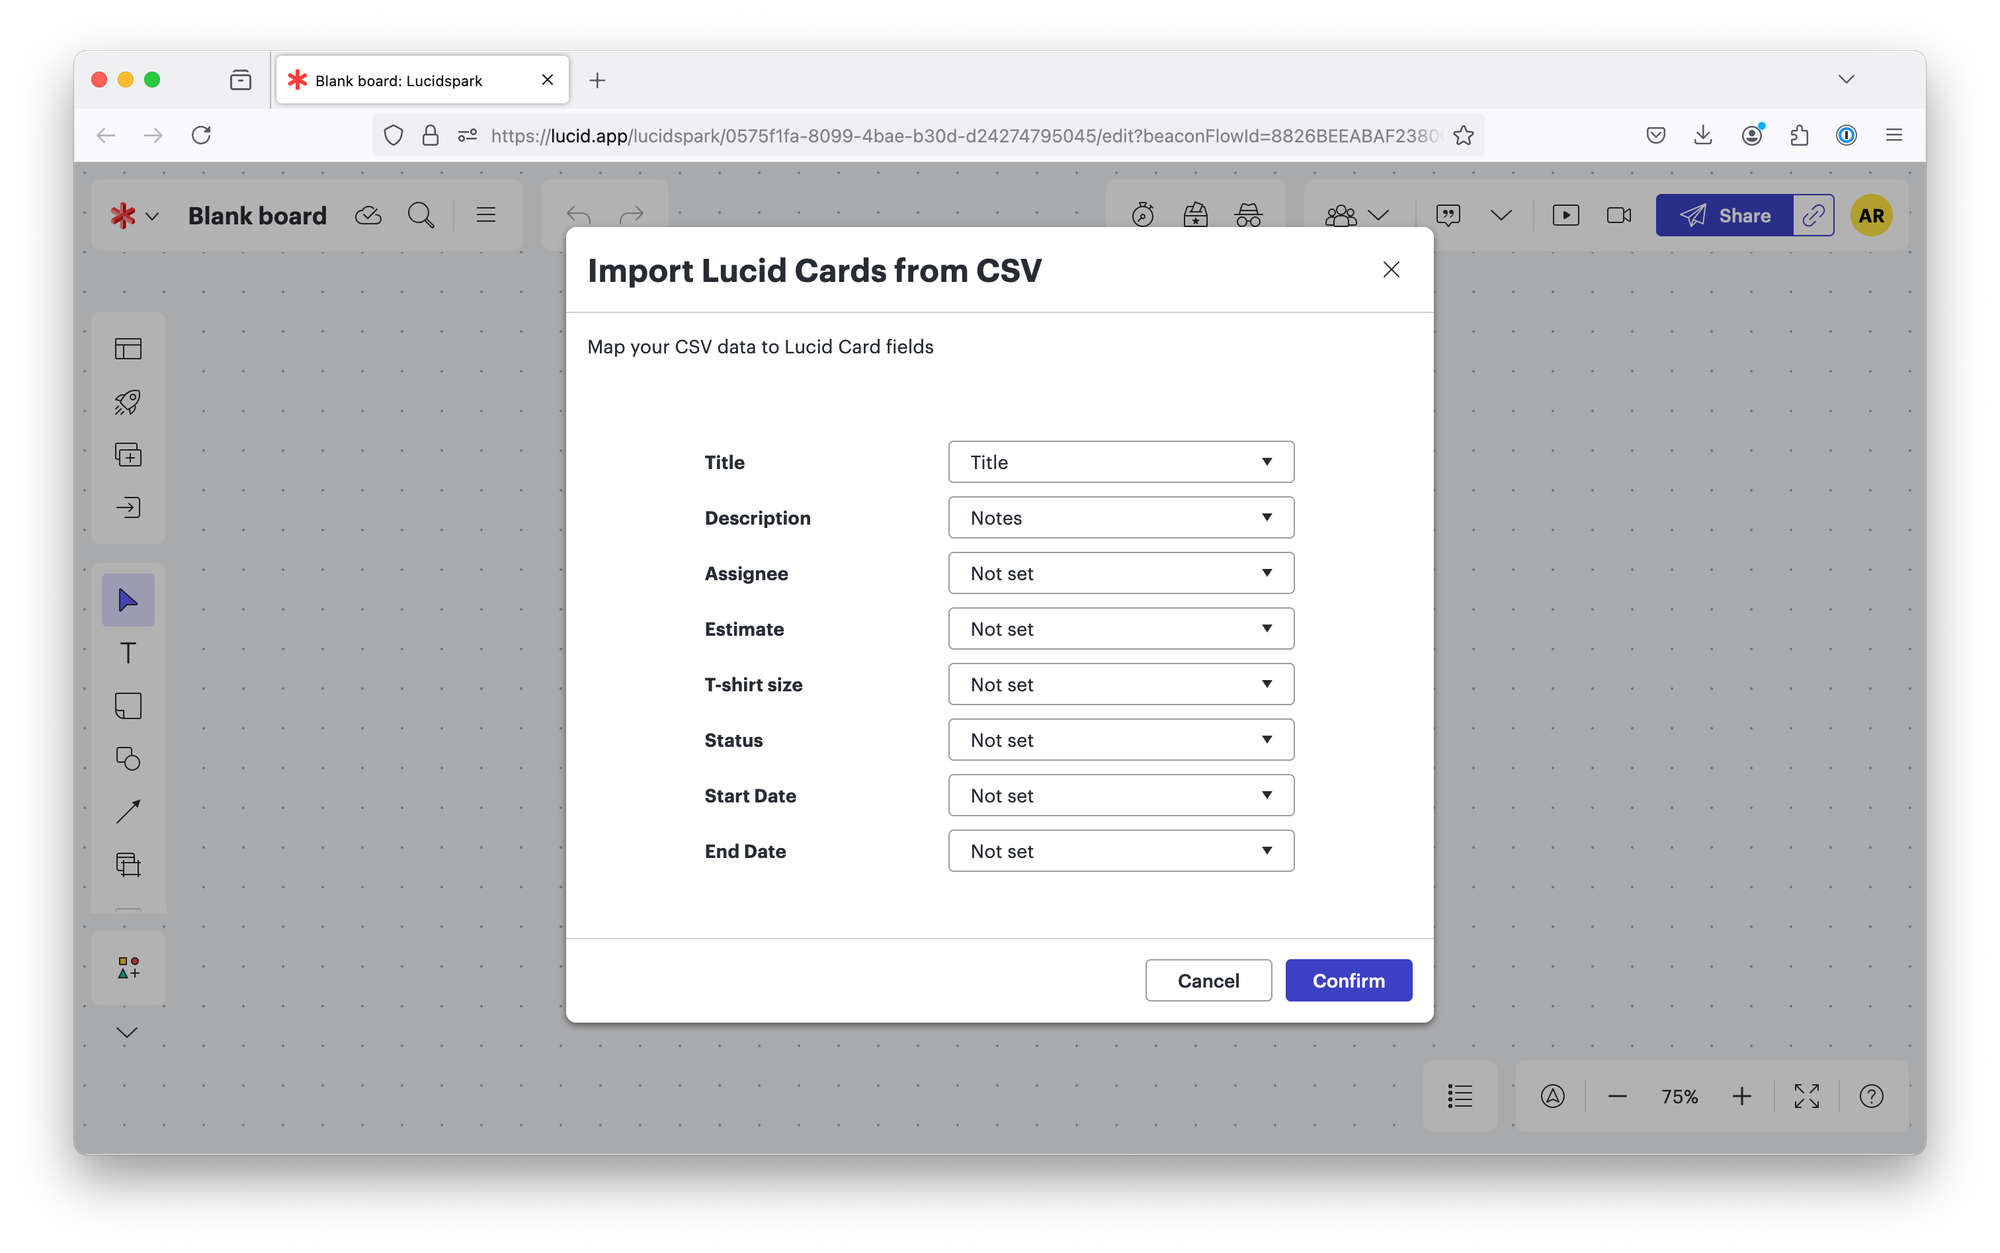This screenshot has height=1253, width=2000.
Task: Open more shapes library icon
Action: pos(128,968)
